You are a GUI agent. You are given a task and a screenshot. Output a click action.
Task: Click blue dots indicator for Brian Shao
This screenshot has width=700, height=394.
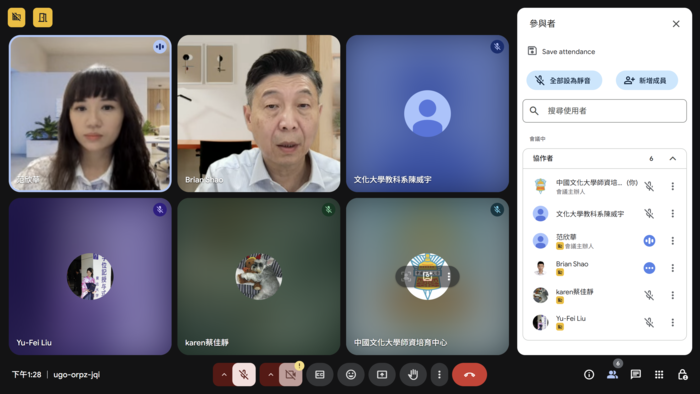pos(649,268)
